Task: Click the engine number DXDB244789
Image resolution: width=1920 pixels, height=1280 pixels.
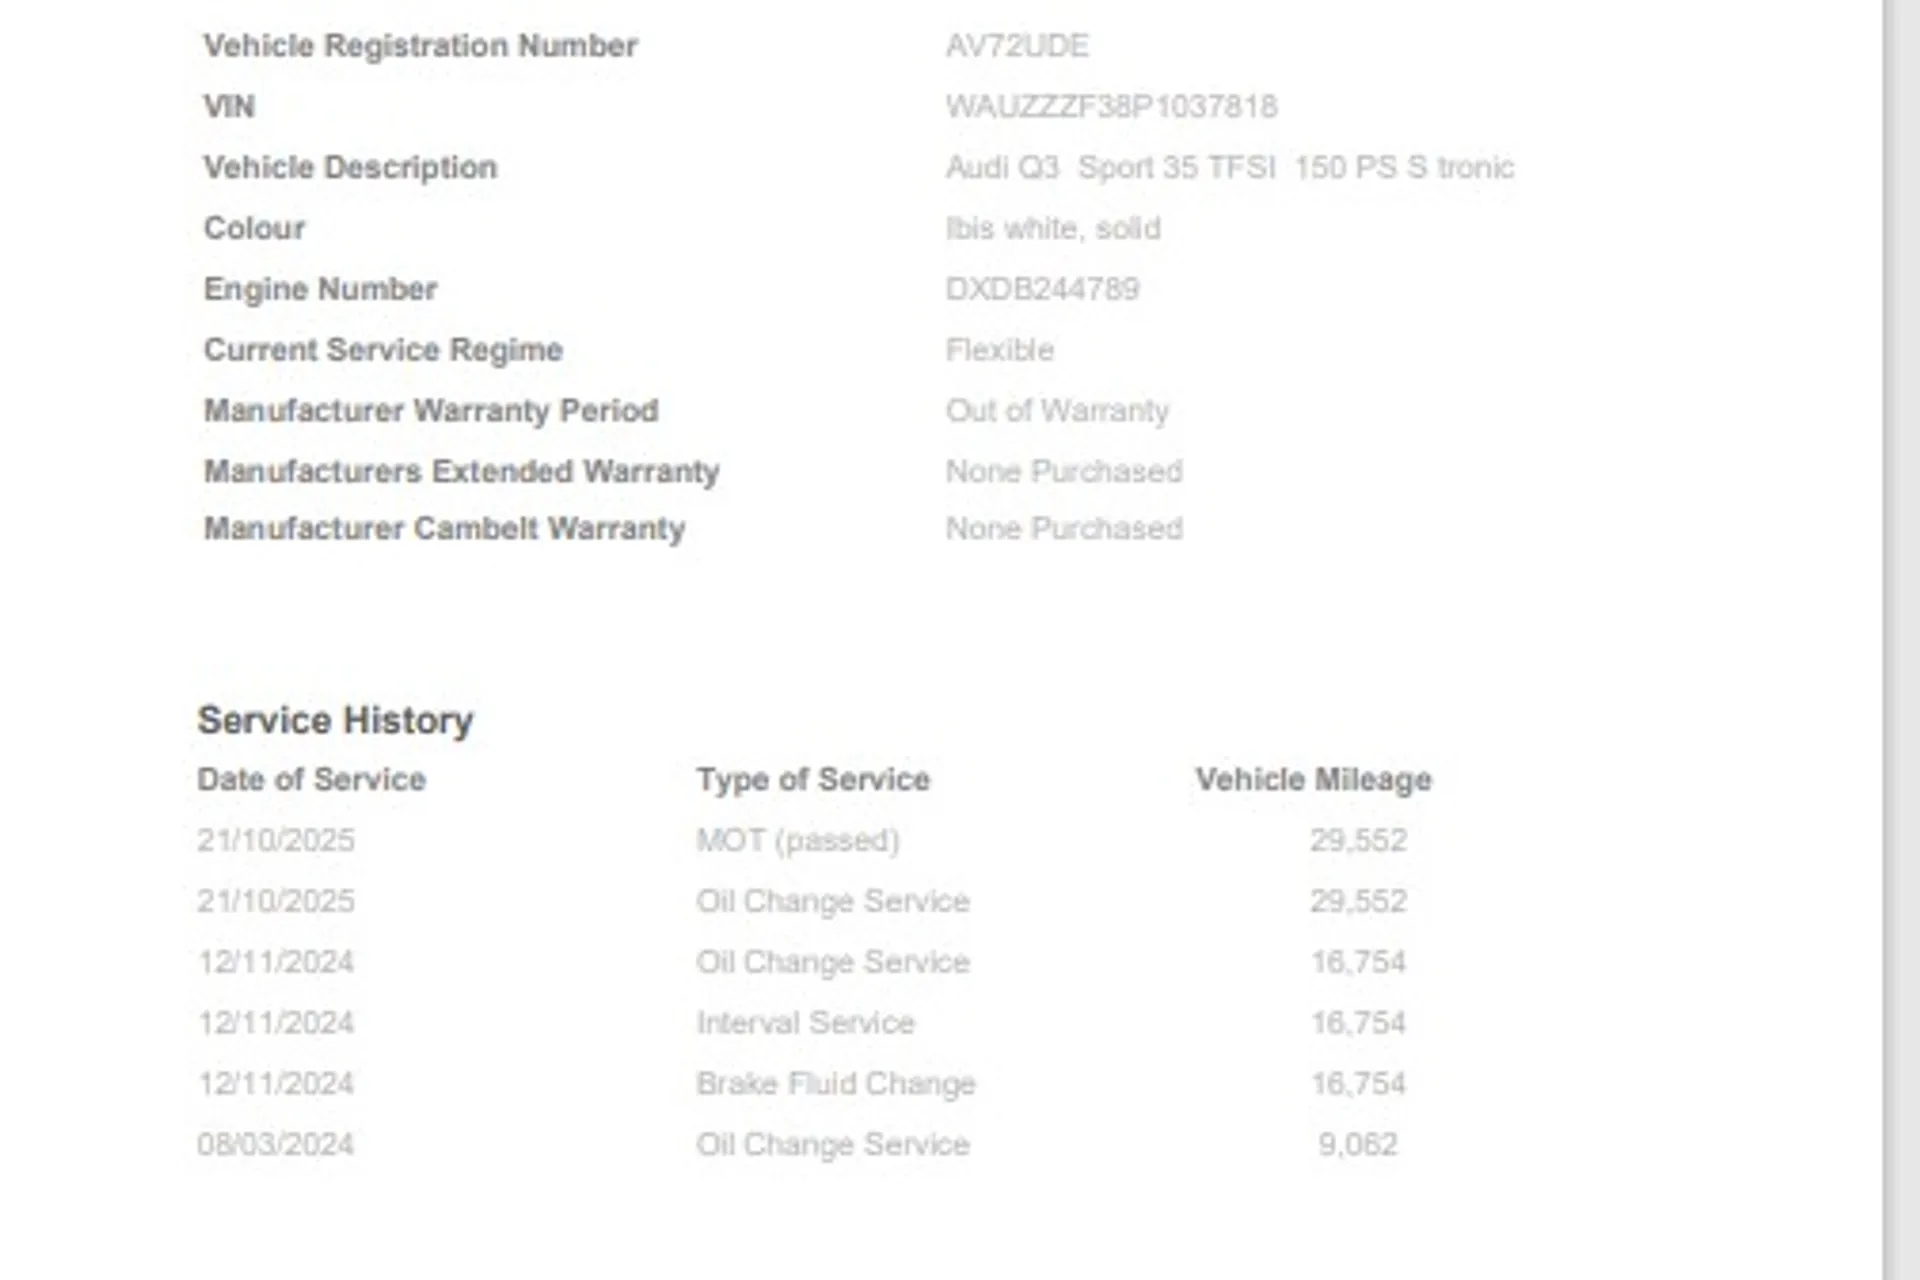Action: (1042, 290)
